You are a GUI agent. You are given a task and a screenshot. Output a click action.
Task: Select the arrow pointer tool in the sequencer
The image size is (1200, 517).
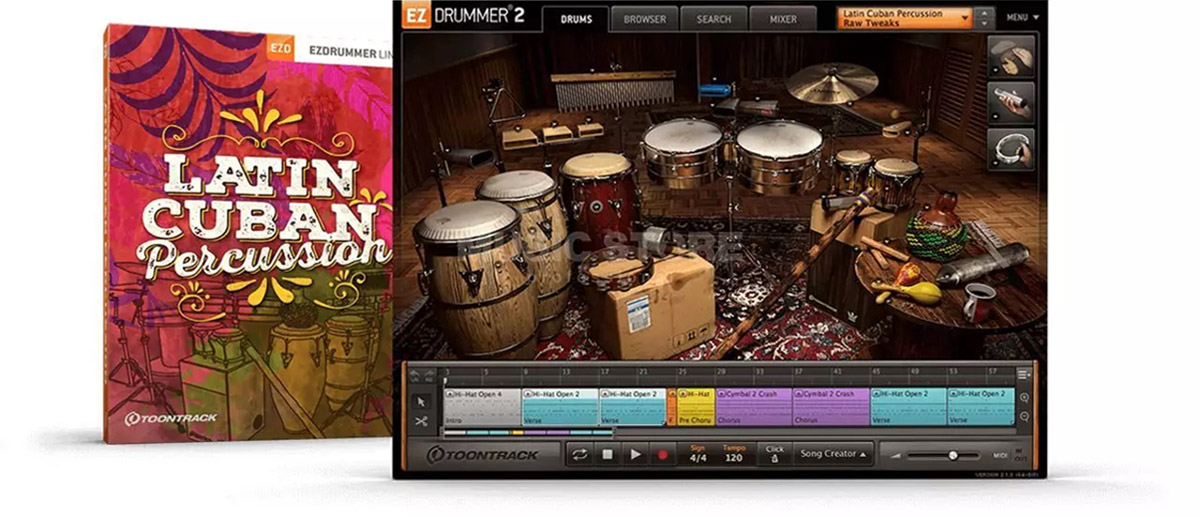(421, 401)
